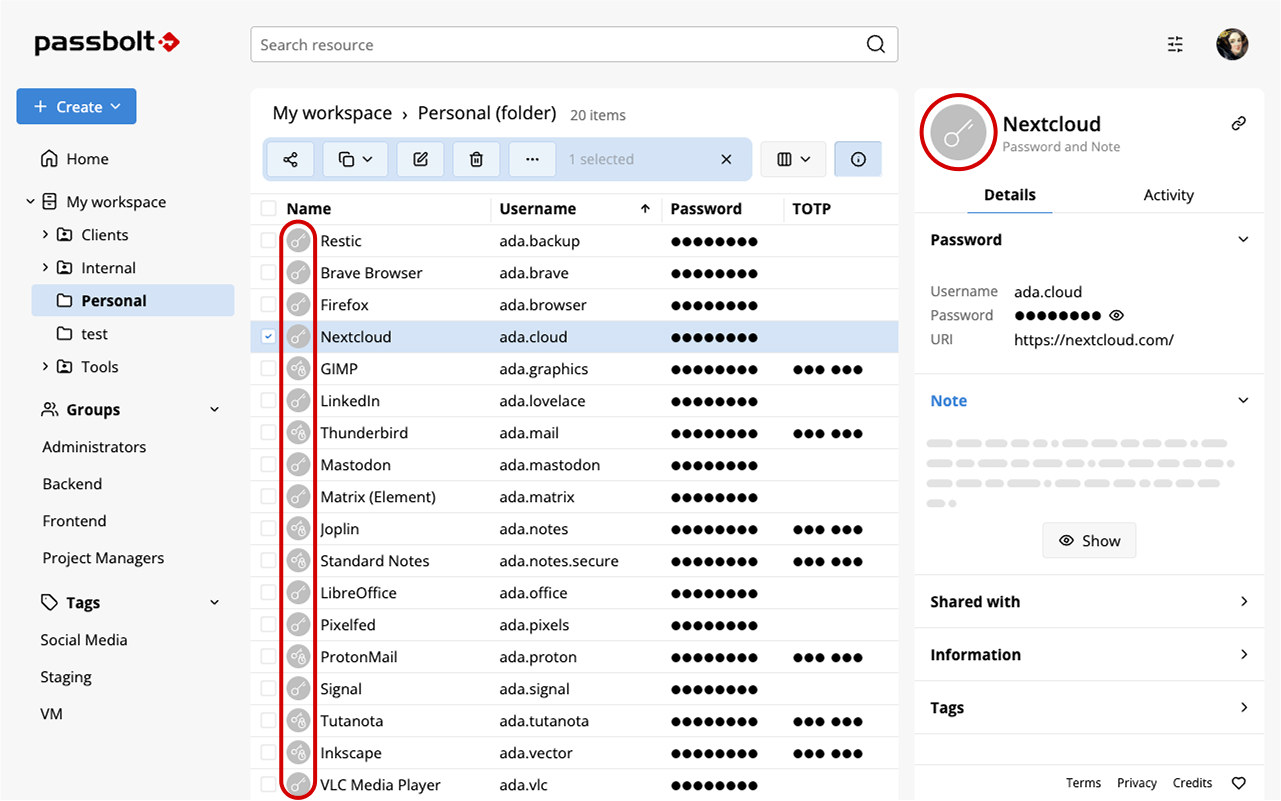Click the nextcloud.com URI link
Screen dimensions: 1281x801
point(1094,340)
